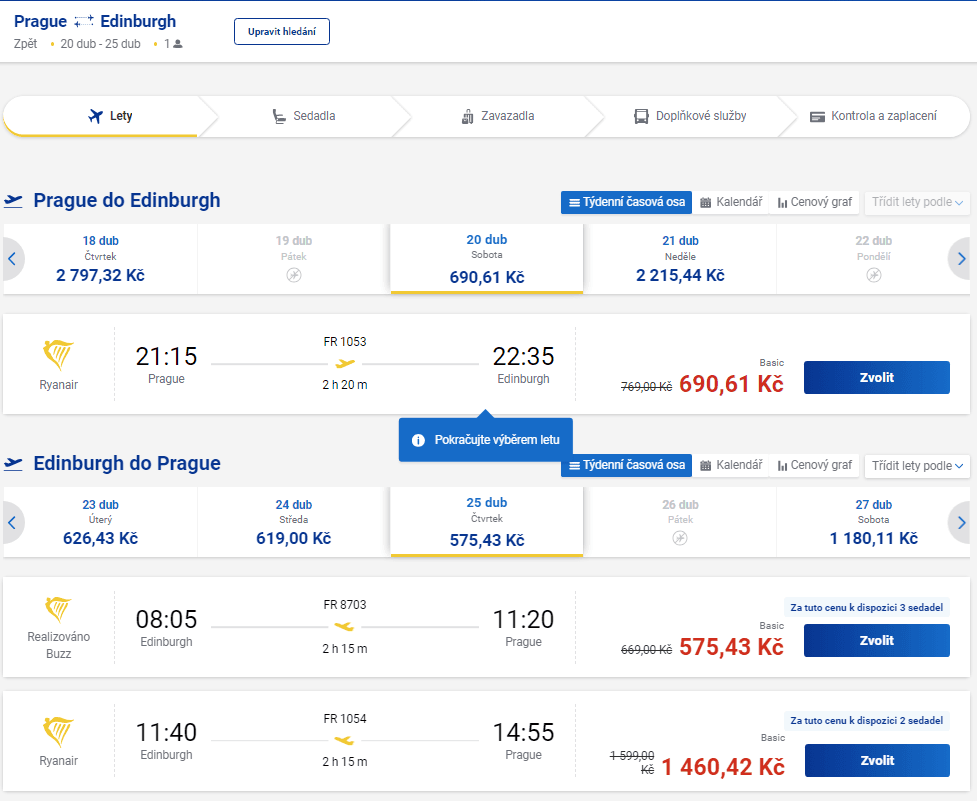The width and height of the screenshot is (977, 801).
Task: Show earlier outbound dates with left chevron
Action: tap(12, 258)
